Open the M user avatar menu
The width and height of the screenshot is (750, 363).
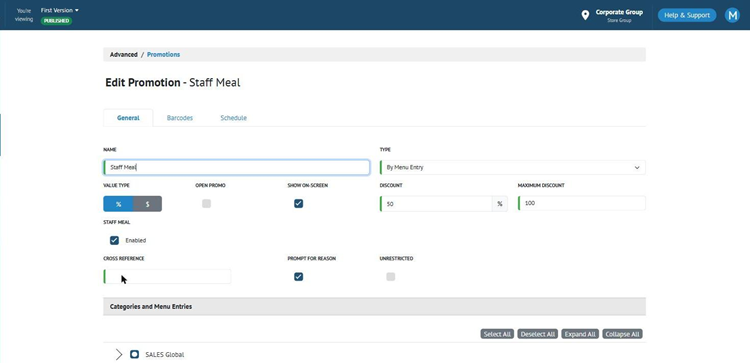click(x=732, y=15)
